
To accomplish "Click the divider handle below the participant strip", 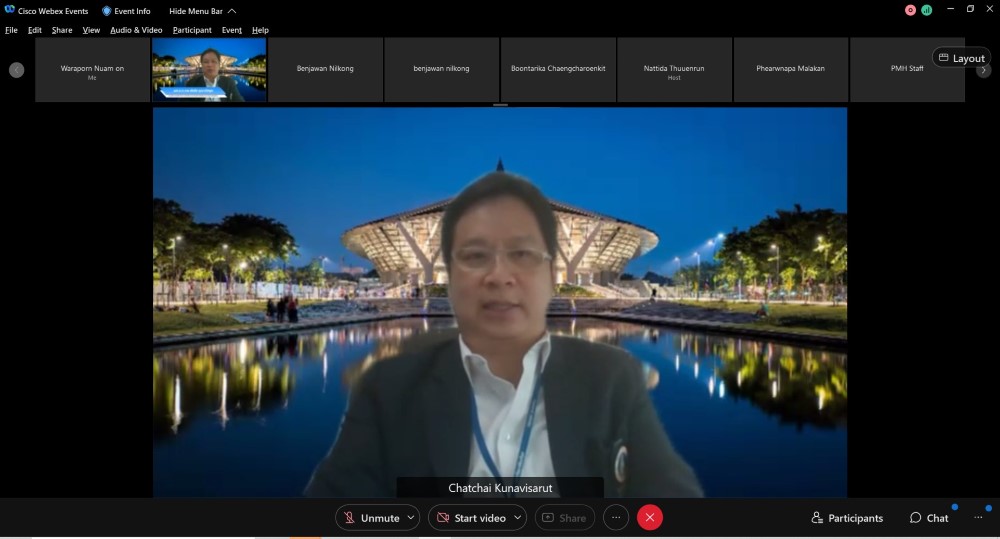I will tap(500, 104).
